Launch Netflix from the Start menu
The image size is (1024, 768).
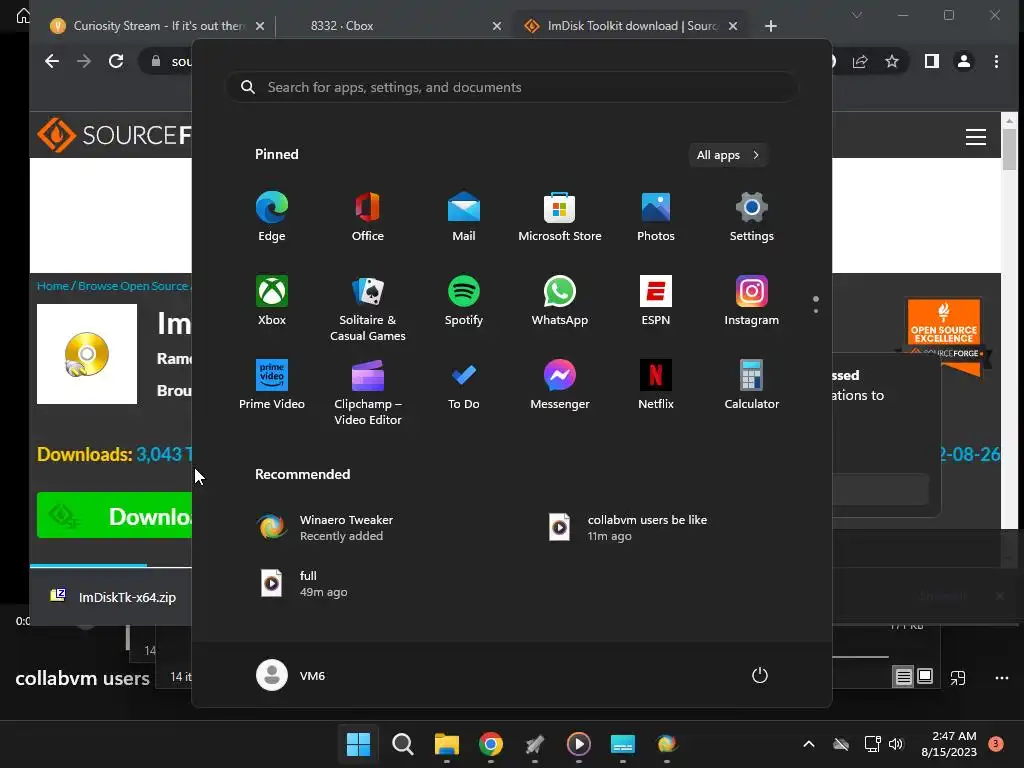[656, 385]
